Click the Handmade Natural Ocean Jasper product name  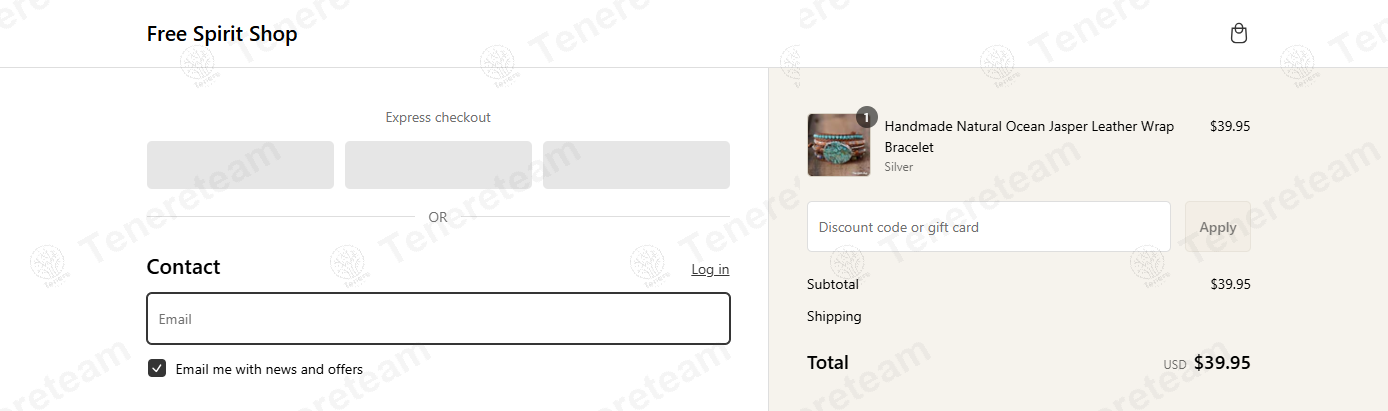pyautogui.click(x=1029, y=137)
